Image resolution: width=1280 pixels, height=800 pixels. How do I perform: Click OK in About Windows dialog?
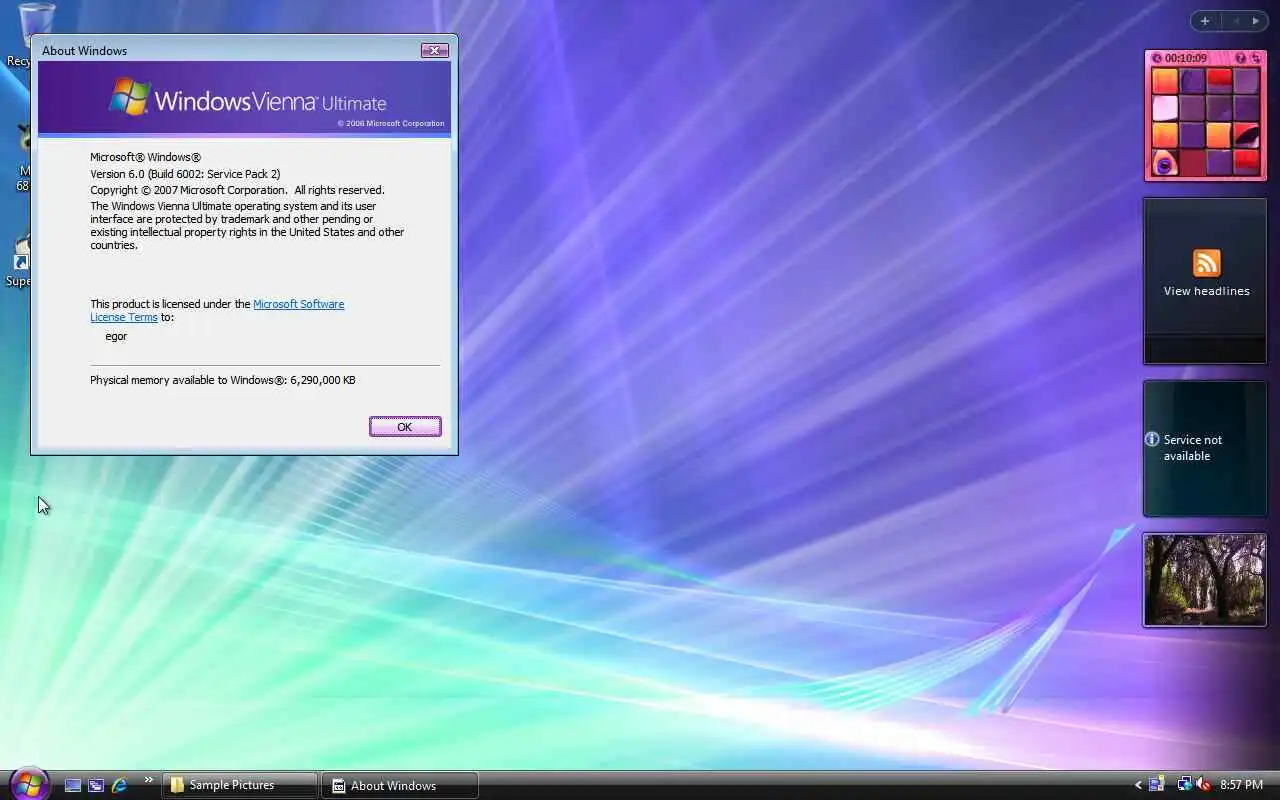[x=405, y=427]
